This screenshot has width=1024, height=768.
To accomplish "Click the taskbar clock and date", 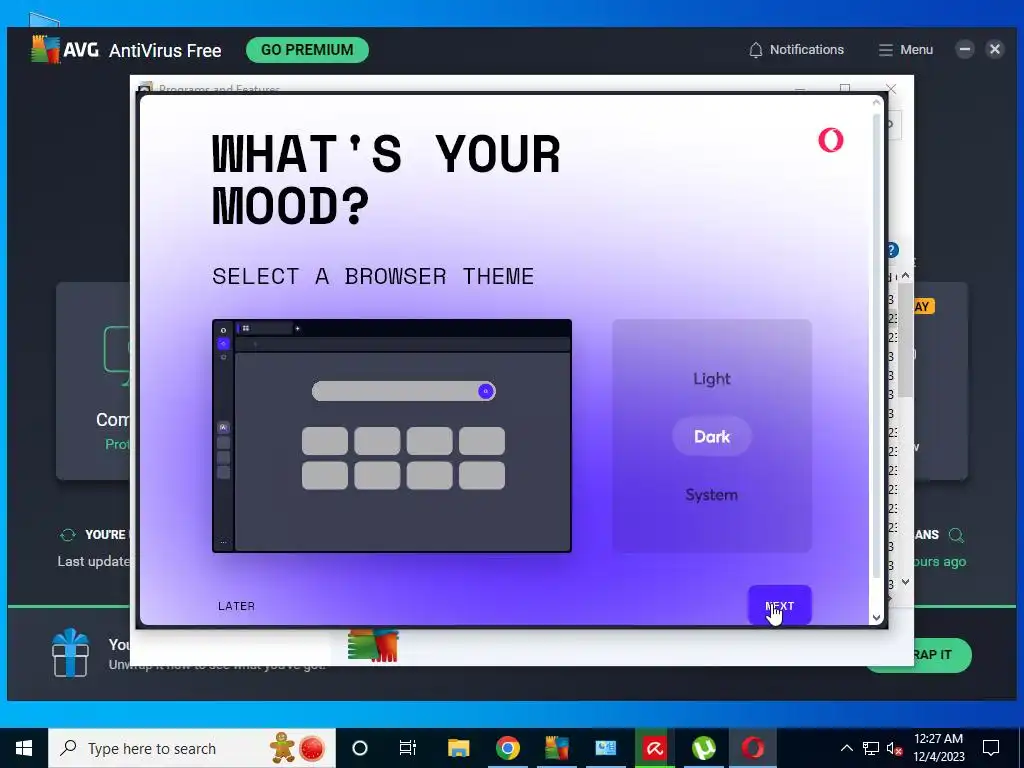I will pyautogui.click(x=938, y=748).
